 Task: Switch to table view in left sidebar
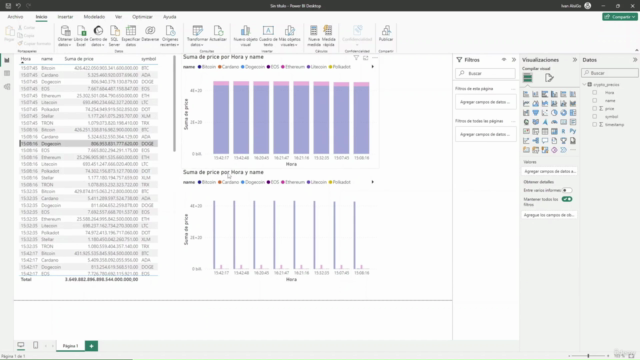coord(7,73)
